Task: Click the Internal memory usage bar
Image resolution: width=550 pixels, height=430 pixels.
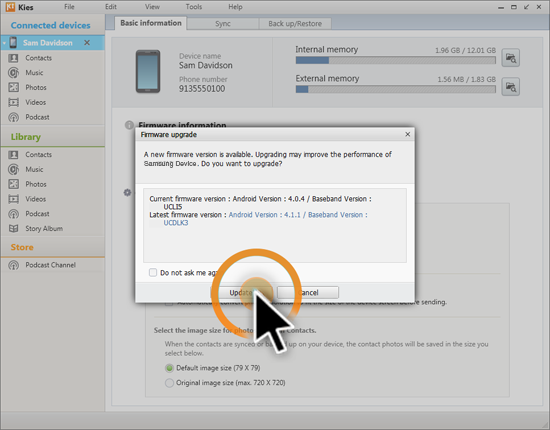Action: (x=396, y=60)
